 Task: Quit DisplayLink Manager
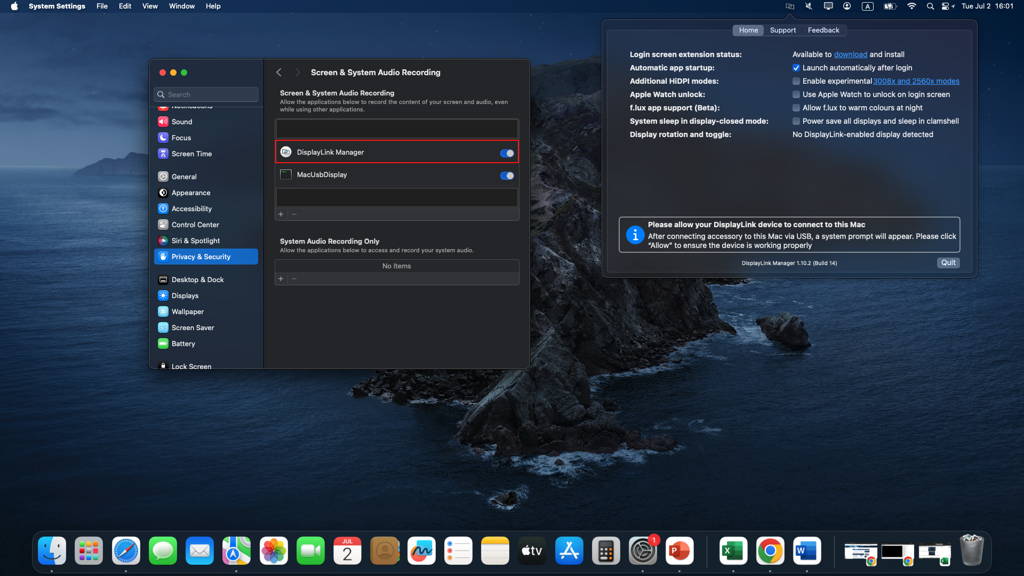[948, 263]
